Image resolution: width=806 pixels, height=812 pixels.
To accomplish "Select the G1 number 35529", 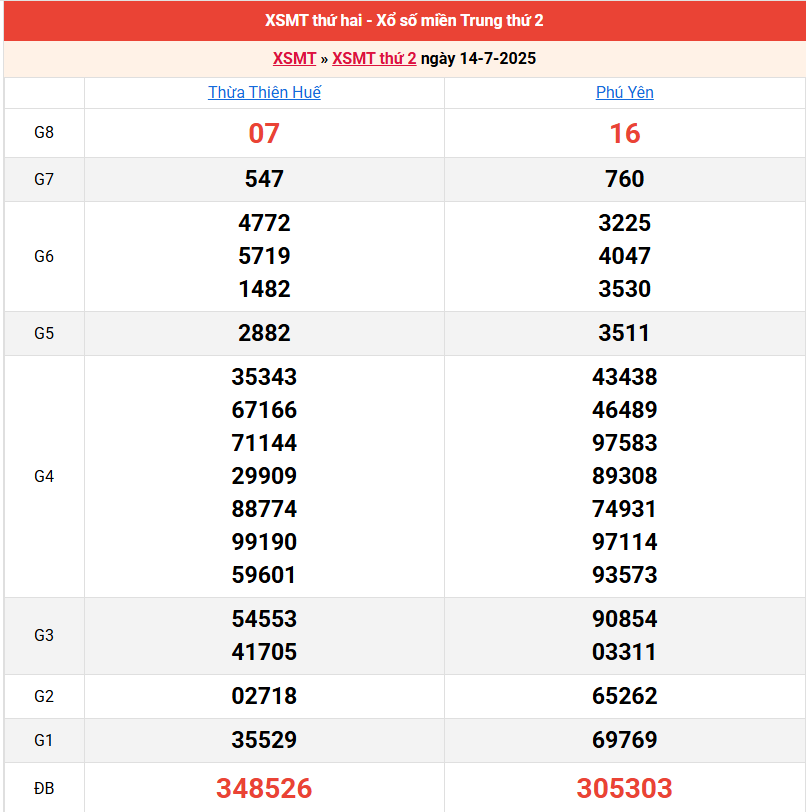I will 264,740.
